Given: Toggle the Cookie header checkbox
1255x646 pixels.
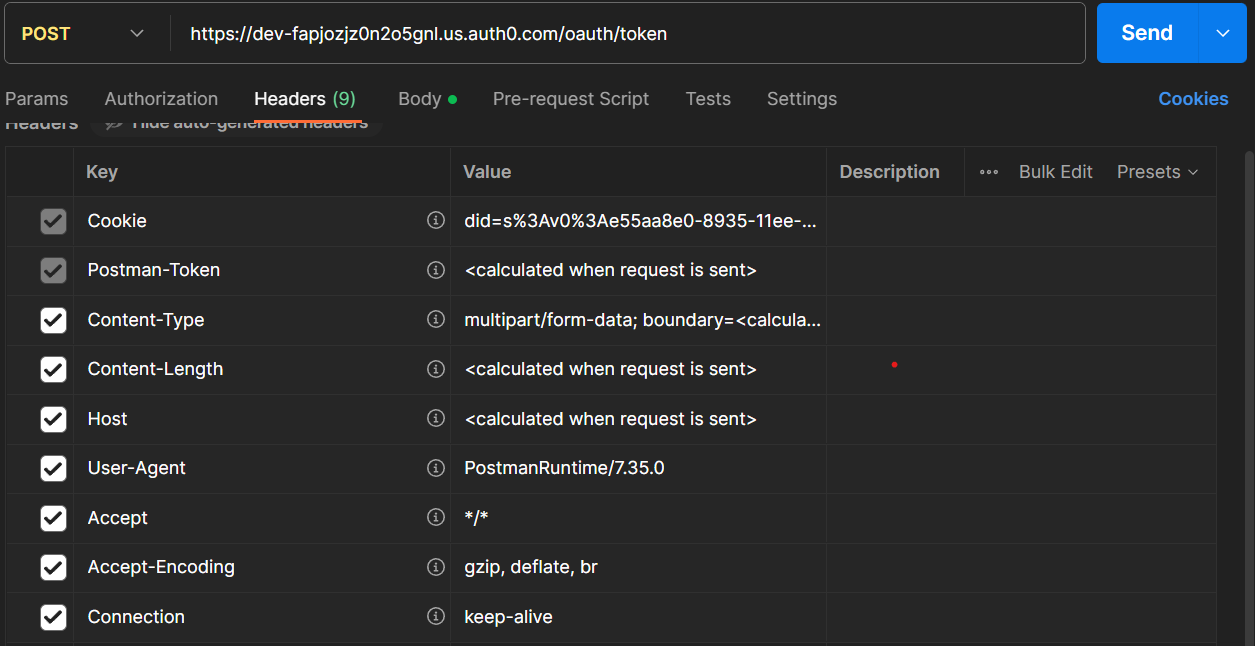Looking at the screenshot, I should tap(53, 221).
